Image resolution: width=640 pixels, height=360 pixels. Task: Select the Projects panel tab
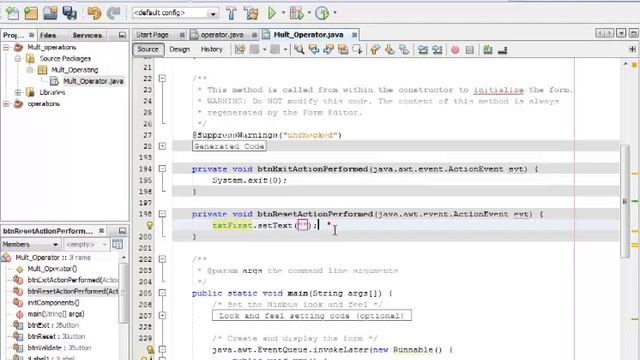[x=13, y=36]
